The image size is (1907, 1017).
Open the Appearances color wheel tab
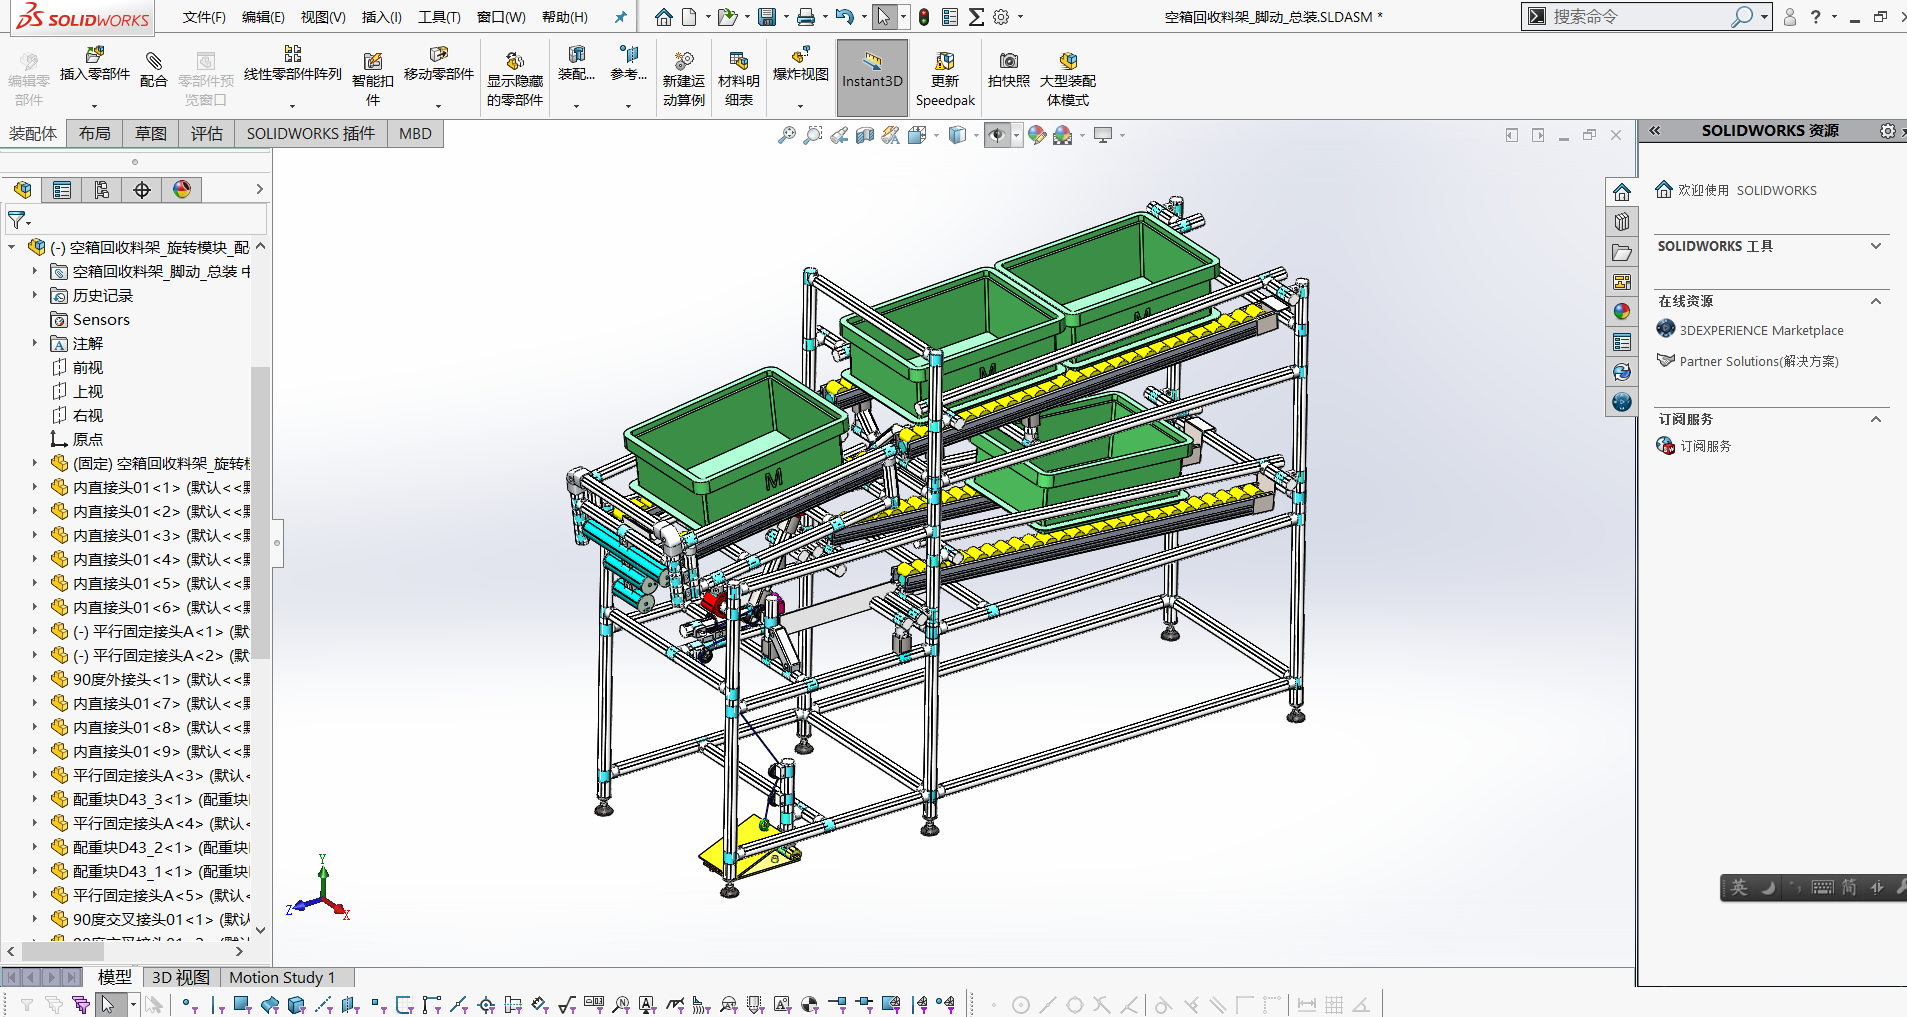pyautogui.click(x=182, y=190)
